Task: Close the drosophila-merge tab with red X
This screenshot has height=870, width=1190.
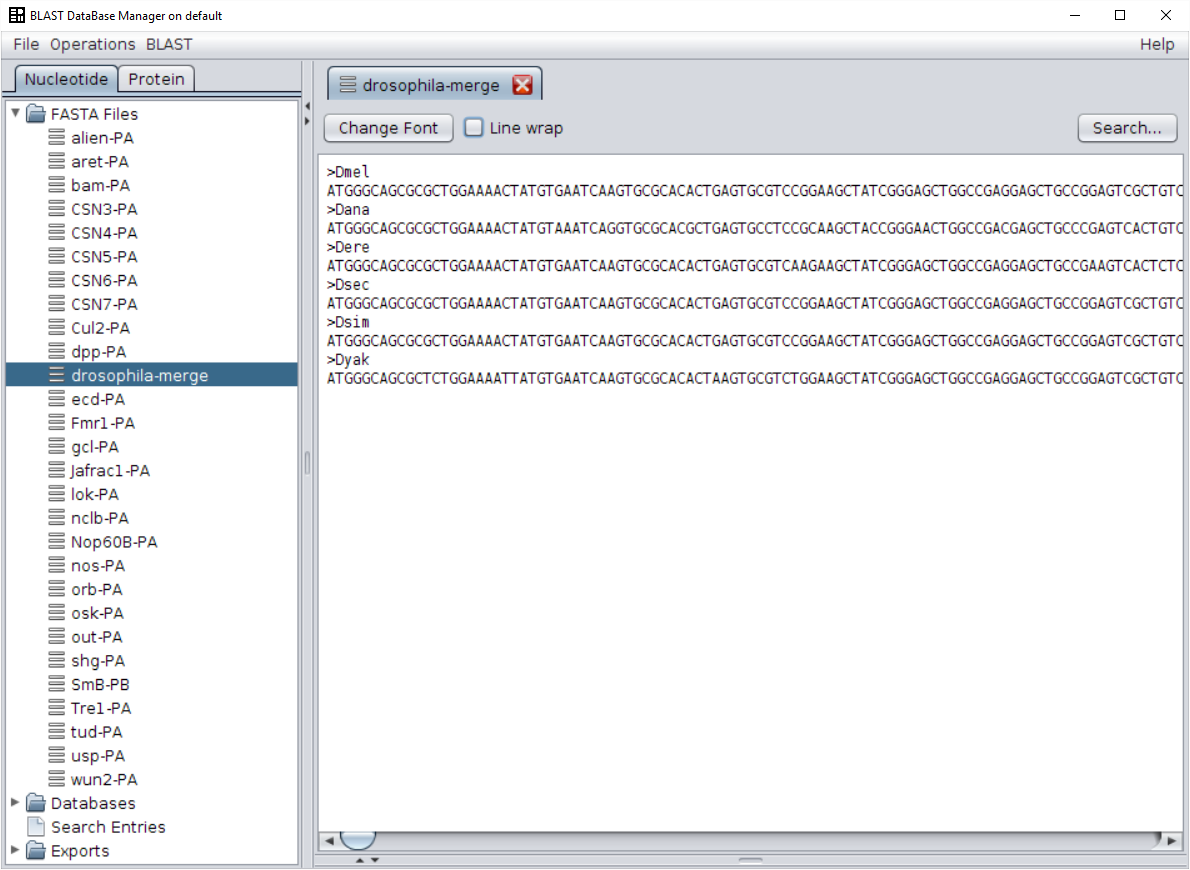Action: click(x=522, y=85)
